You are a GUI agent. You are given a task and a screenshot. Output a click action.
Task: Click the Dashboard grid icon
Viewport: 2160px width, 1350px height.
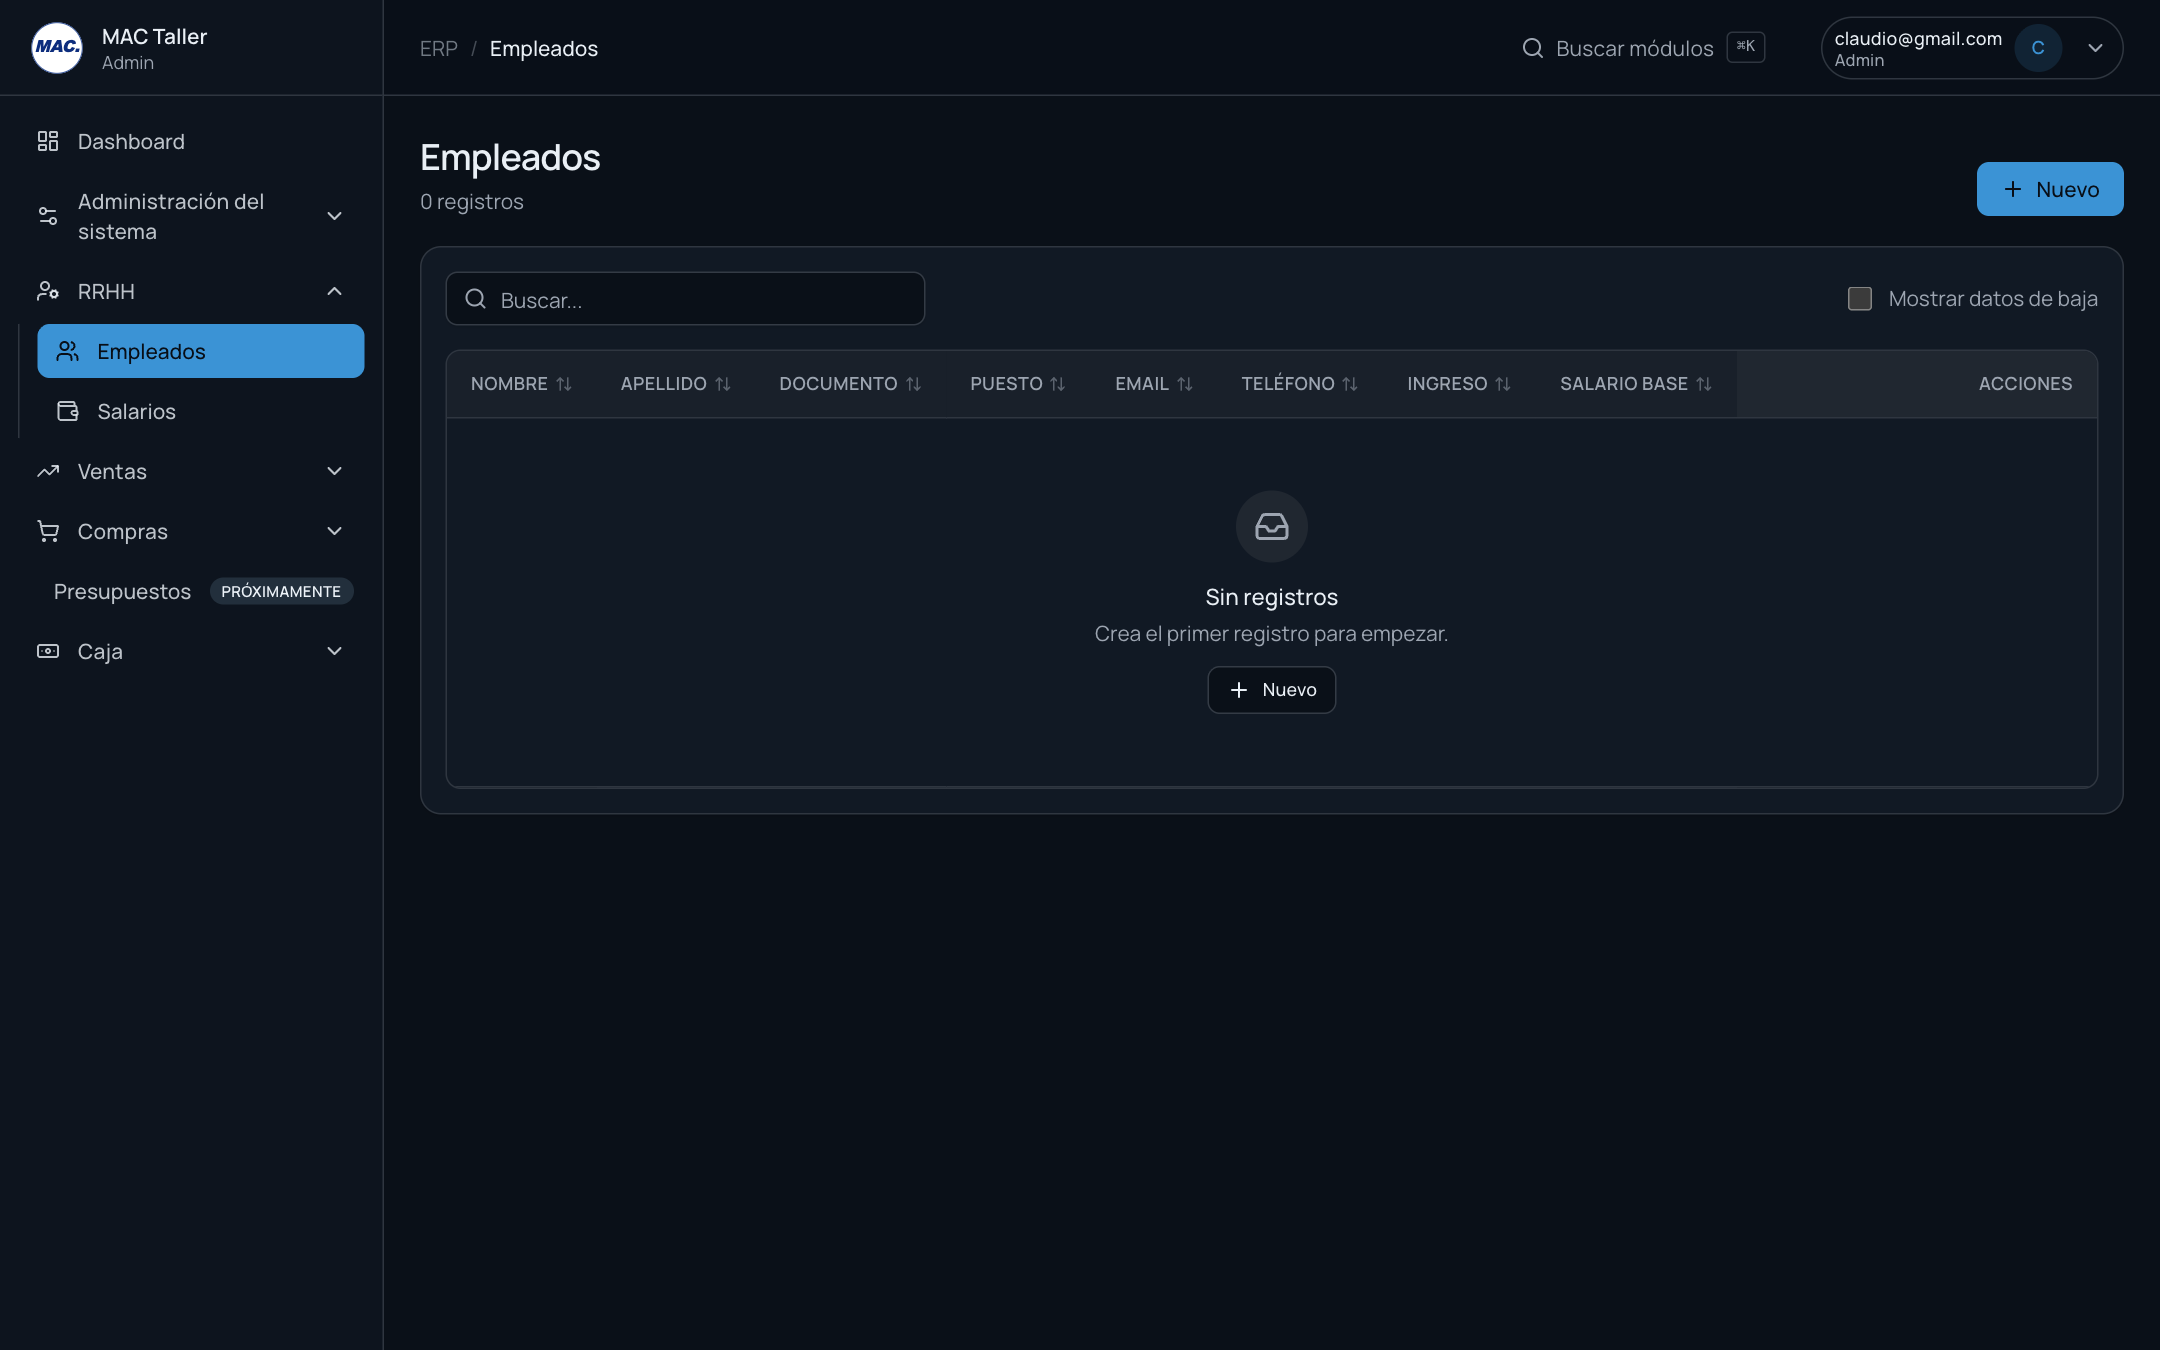(x=48, y=141)
